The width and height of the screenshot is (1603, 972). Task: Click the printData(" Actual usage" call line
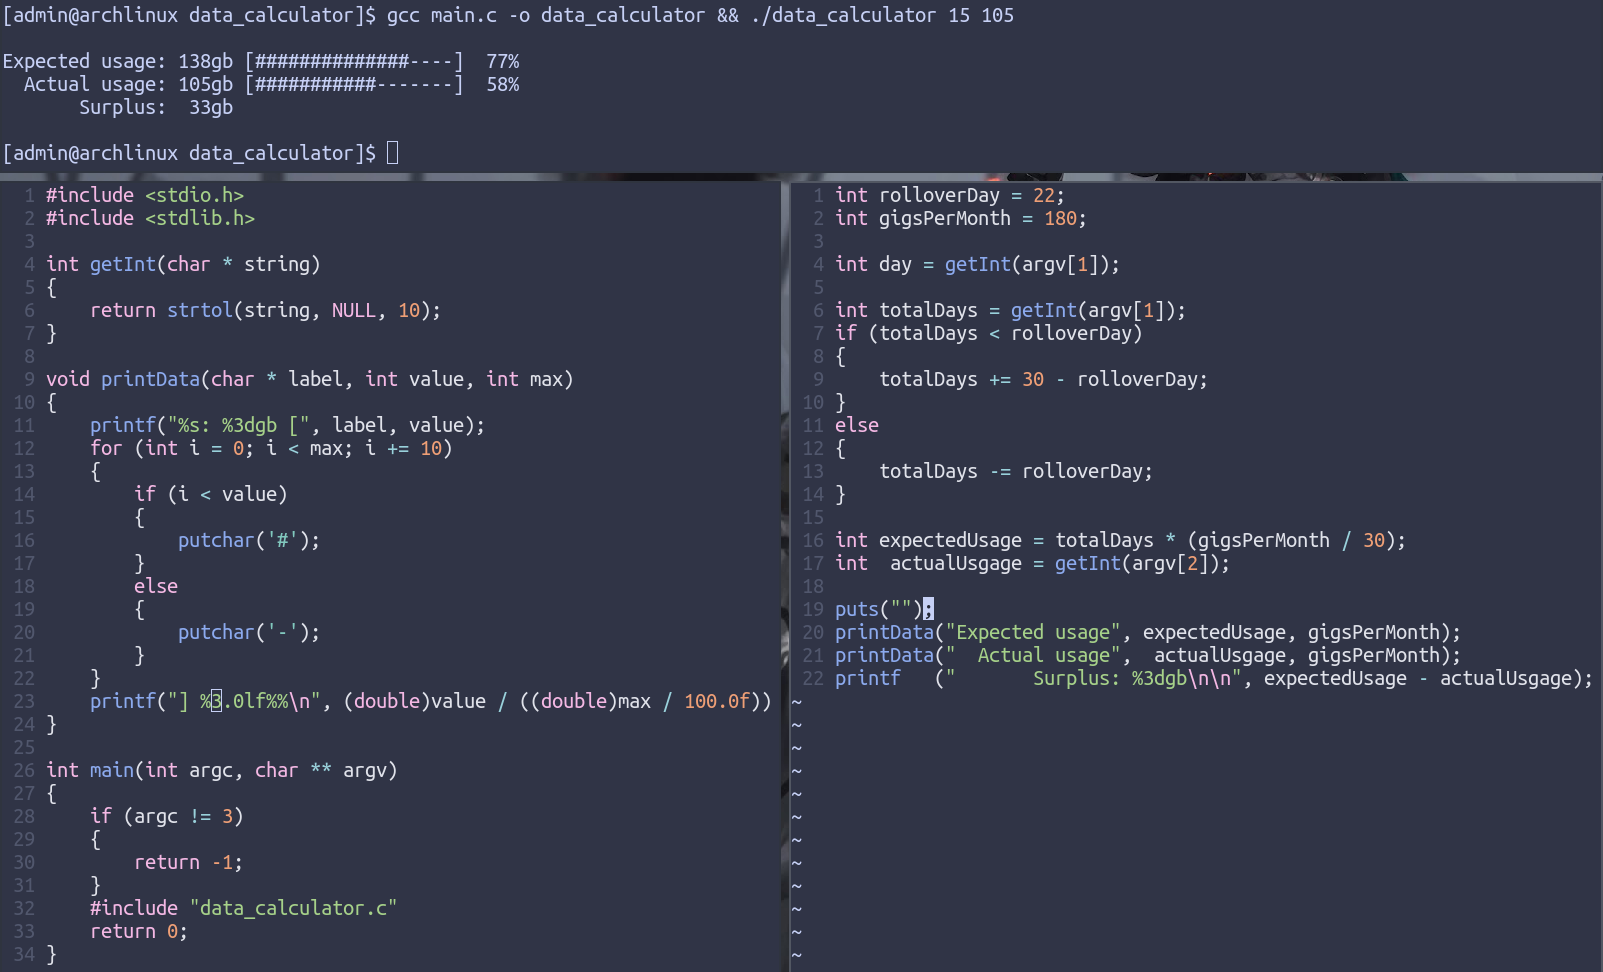(x=1148, y=655)
